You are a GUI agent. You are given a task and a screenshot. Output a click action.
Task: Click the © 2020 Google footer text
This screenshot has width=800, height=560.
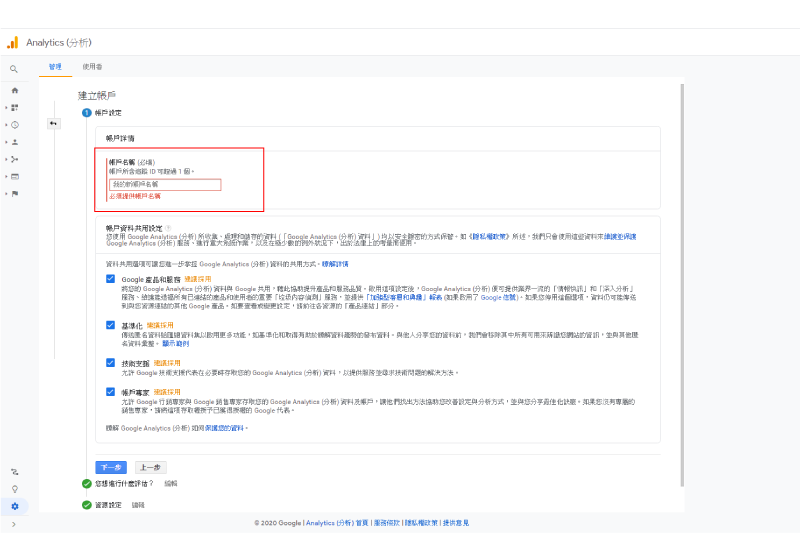pyautogui.click(x=278, y=523)
